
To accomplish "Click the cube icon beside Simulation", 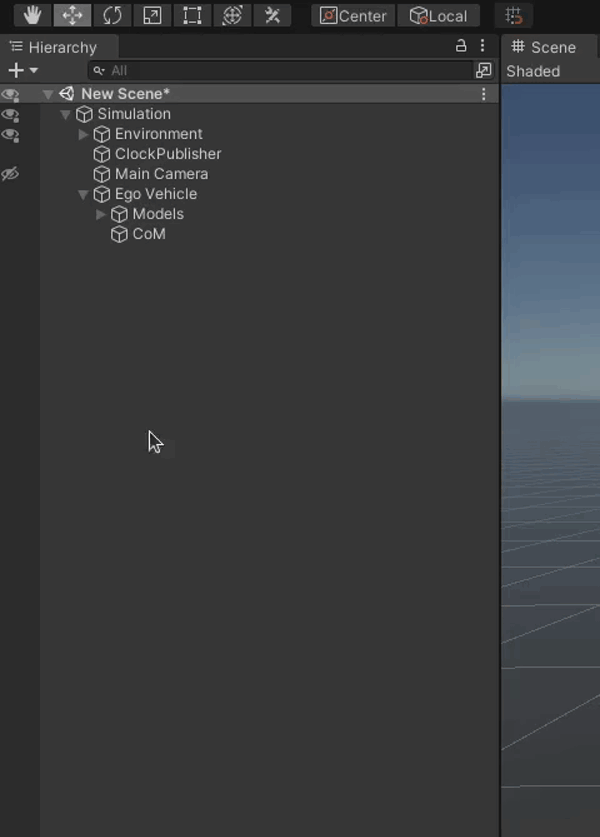I will tap(84, 114).
